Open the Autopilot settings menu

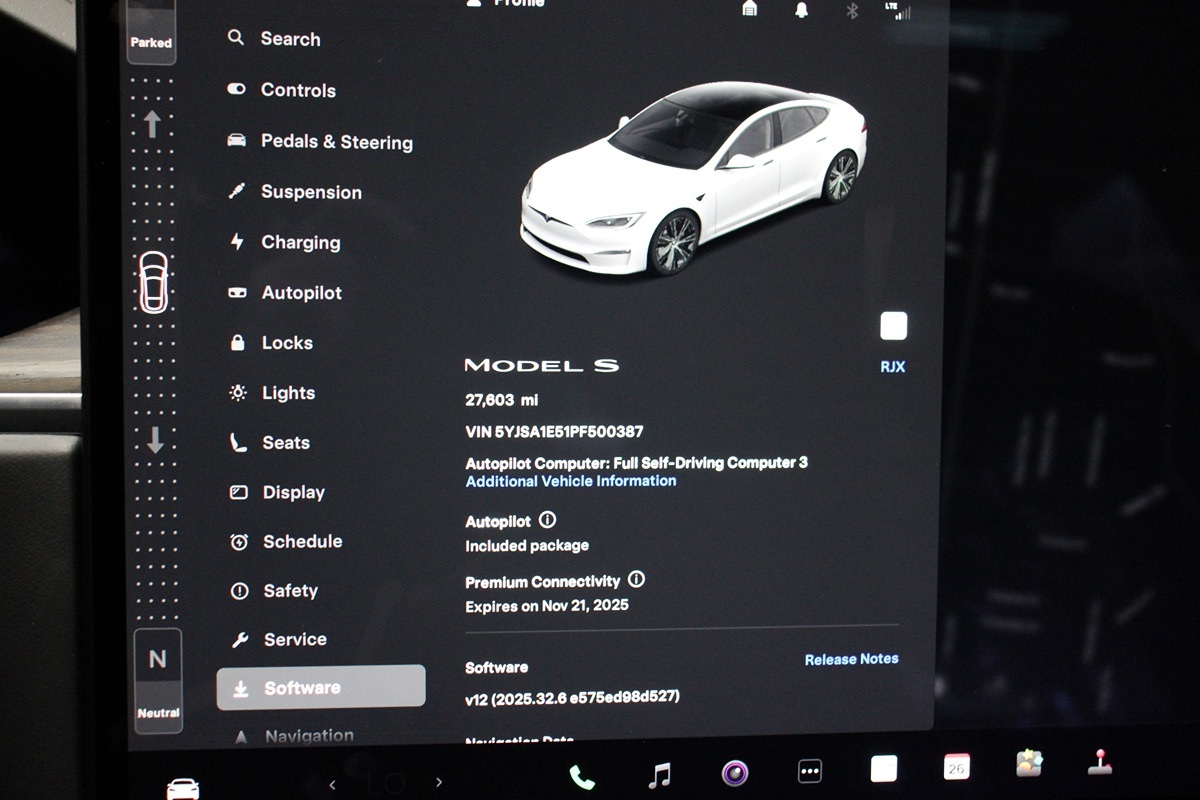[301, 293]
